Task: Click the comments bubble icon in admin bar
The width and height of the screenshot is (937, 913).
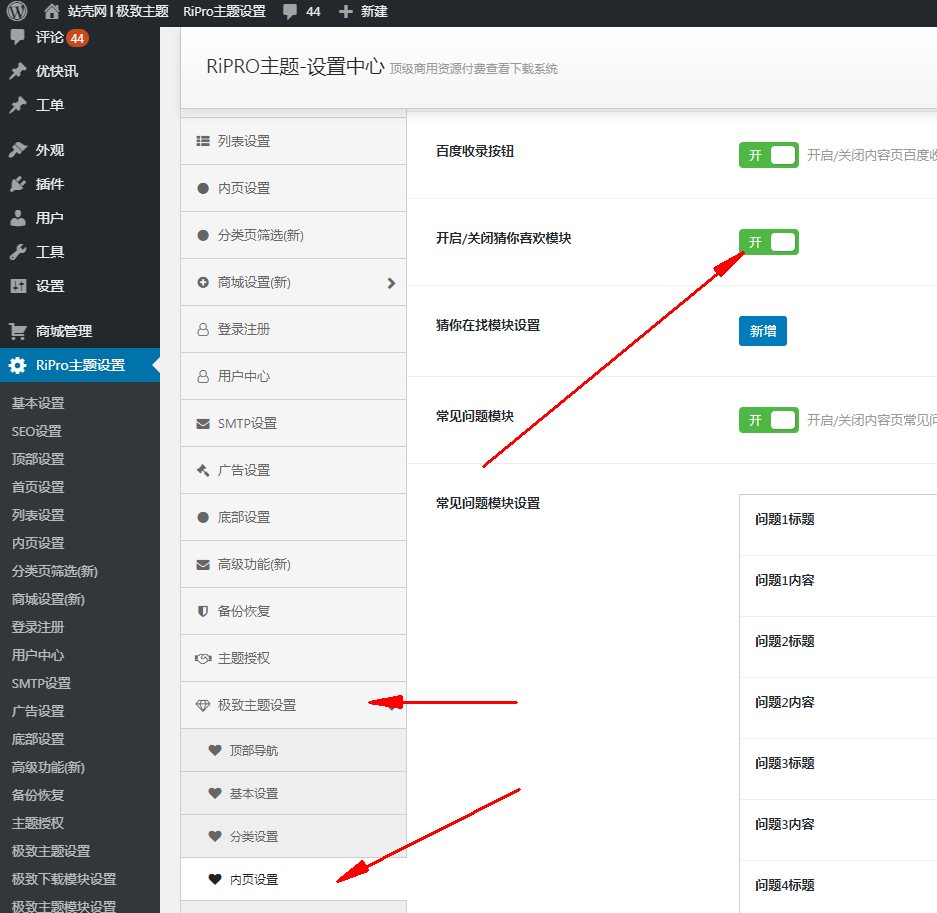Action: pos(290,12)
